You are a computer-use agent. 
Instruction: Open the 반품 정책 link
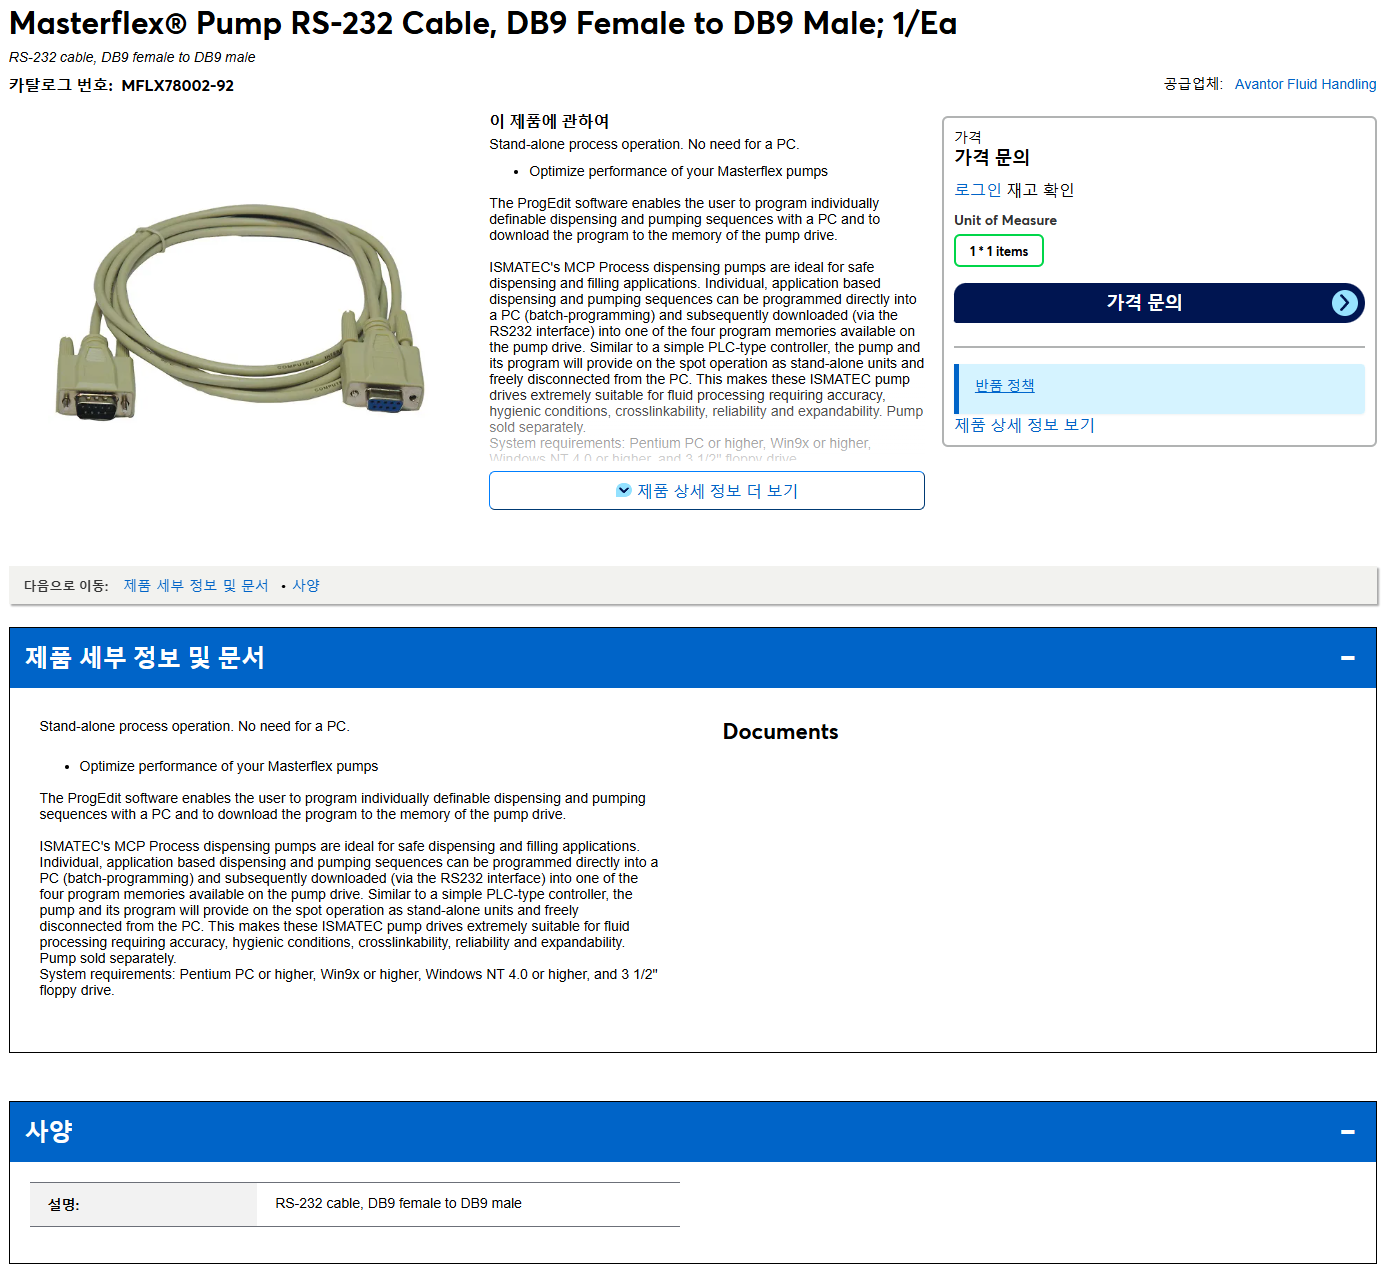[x=1005, y=386]
